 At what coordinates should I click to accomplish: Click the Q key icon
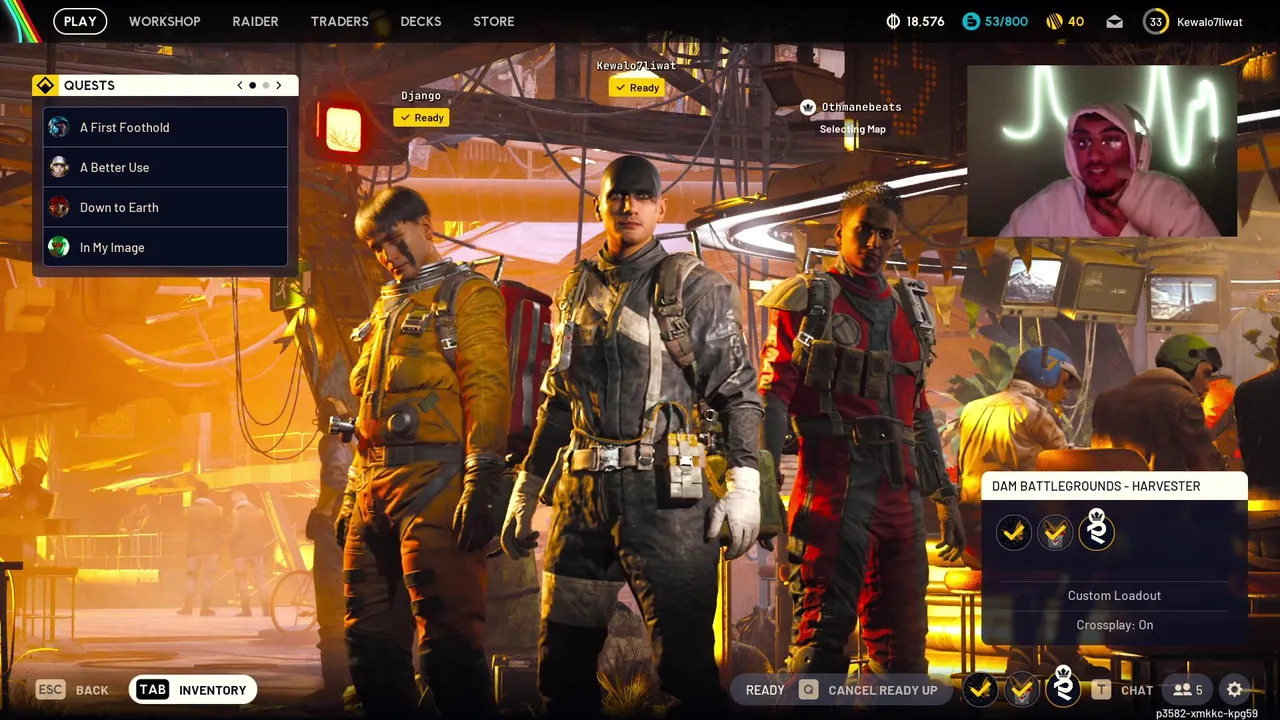(808, 689)
